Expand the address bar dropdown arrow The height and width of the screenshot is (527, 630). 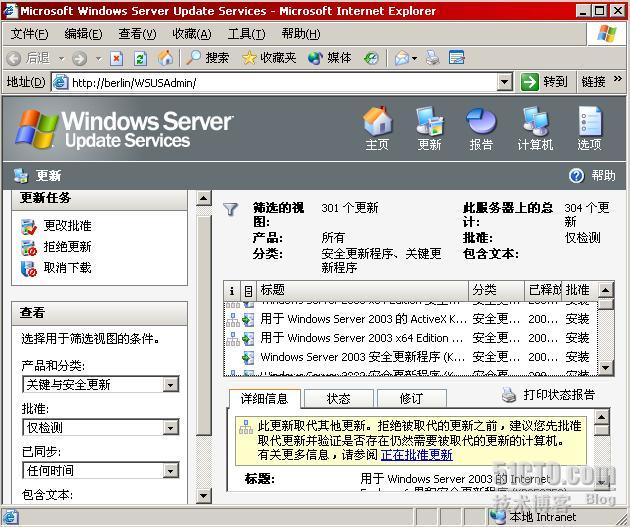(x=505, y=82)
